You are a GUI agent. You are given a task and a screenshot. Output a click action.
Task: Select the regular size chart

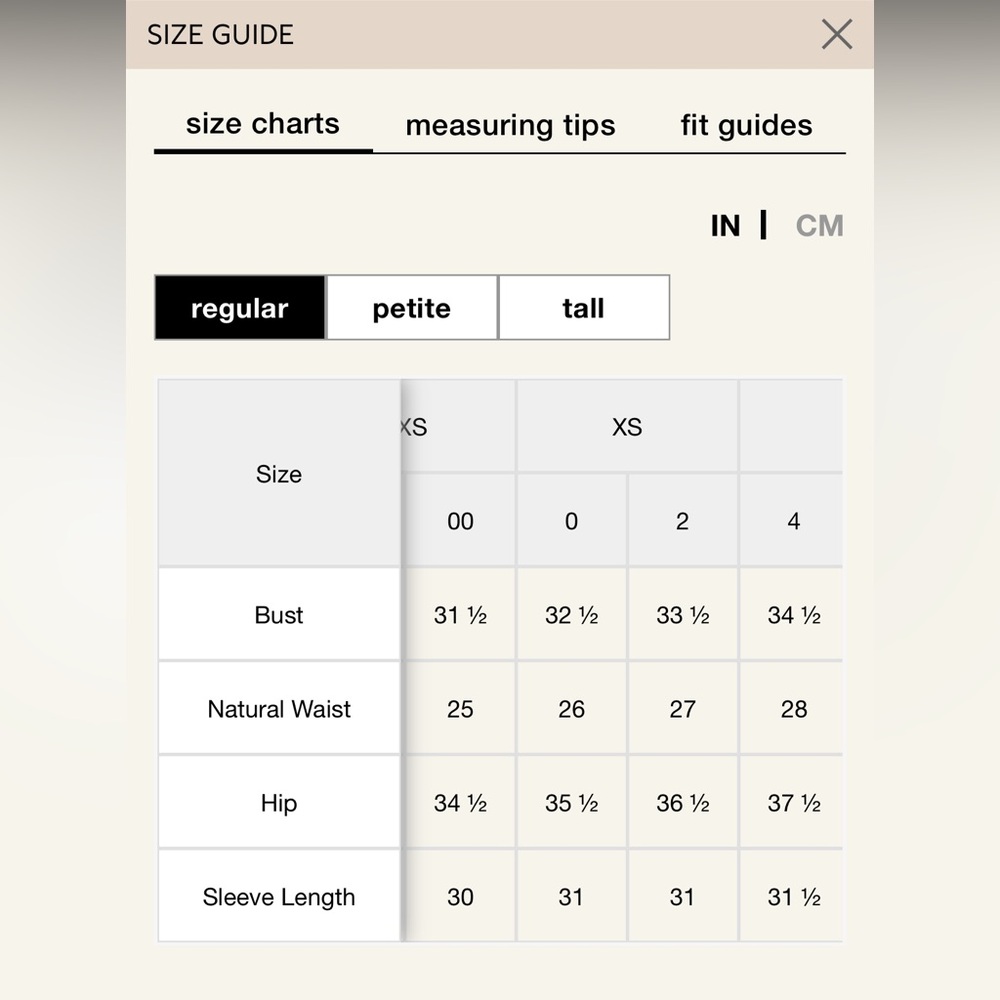(240, 308)
